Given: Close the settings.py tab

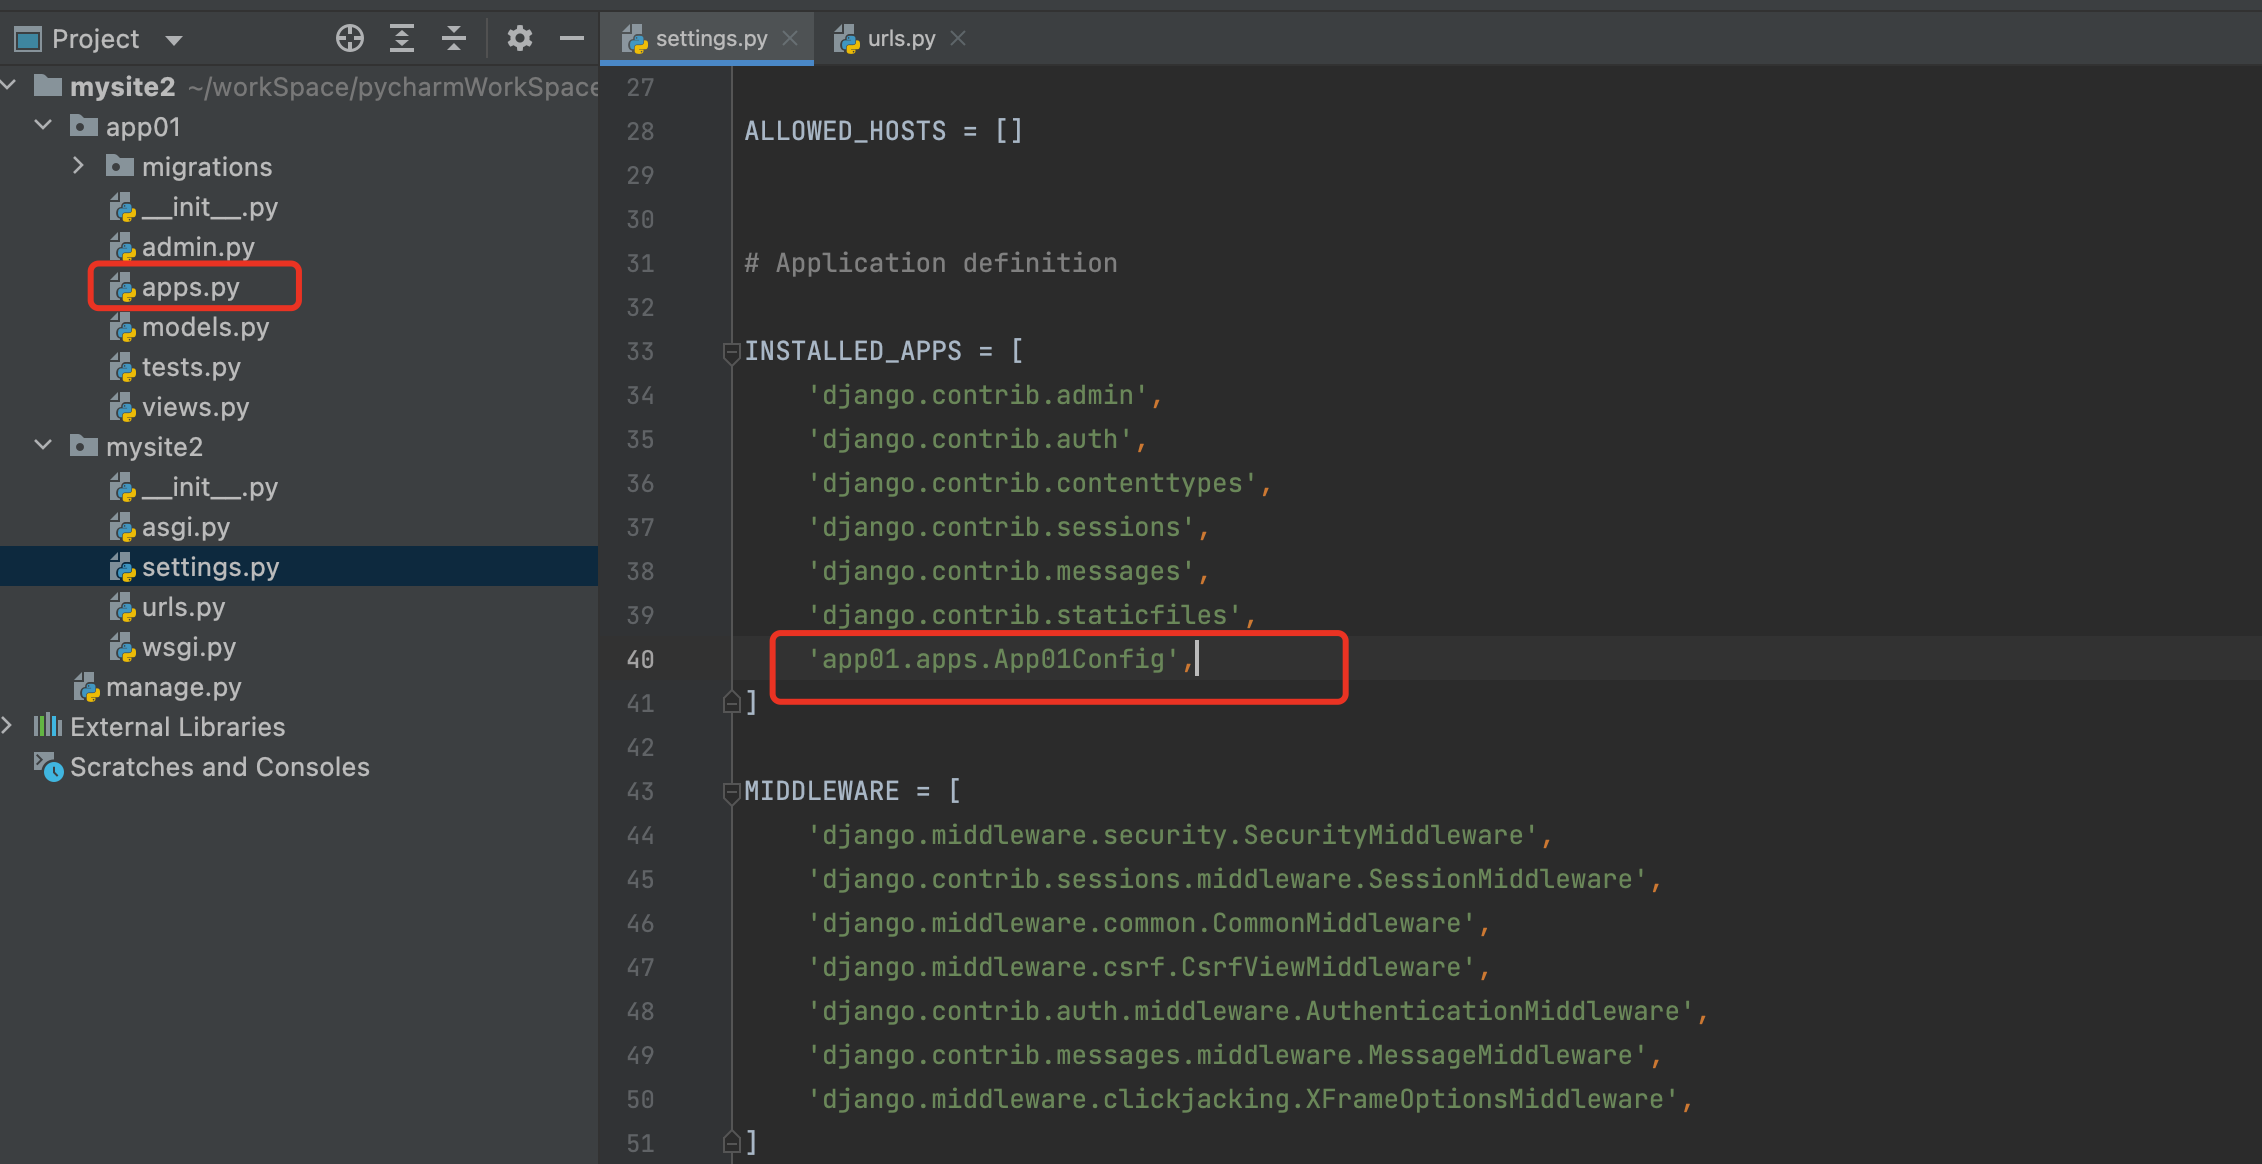Looking at the screenshot, I should click(790, 38).
